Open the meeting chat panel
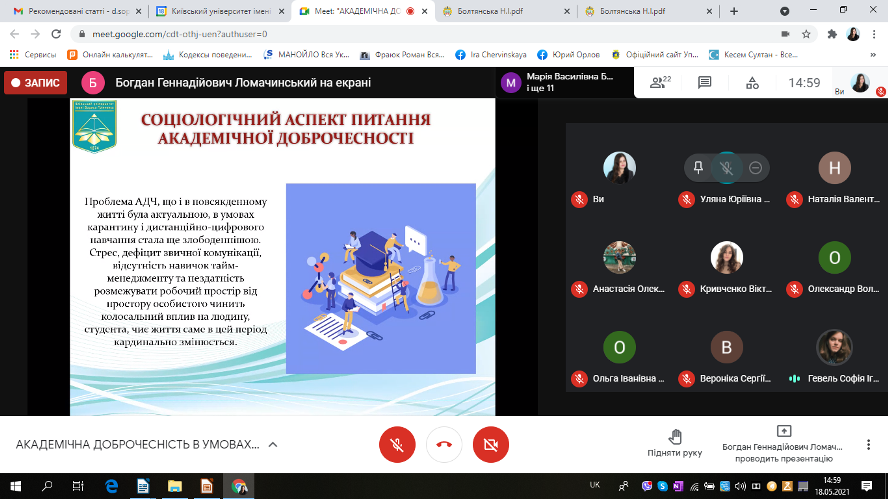The height and width of the screenshot is (499, 888). coord(705,83)
